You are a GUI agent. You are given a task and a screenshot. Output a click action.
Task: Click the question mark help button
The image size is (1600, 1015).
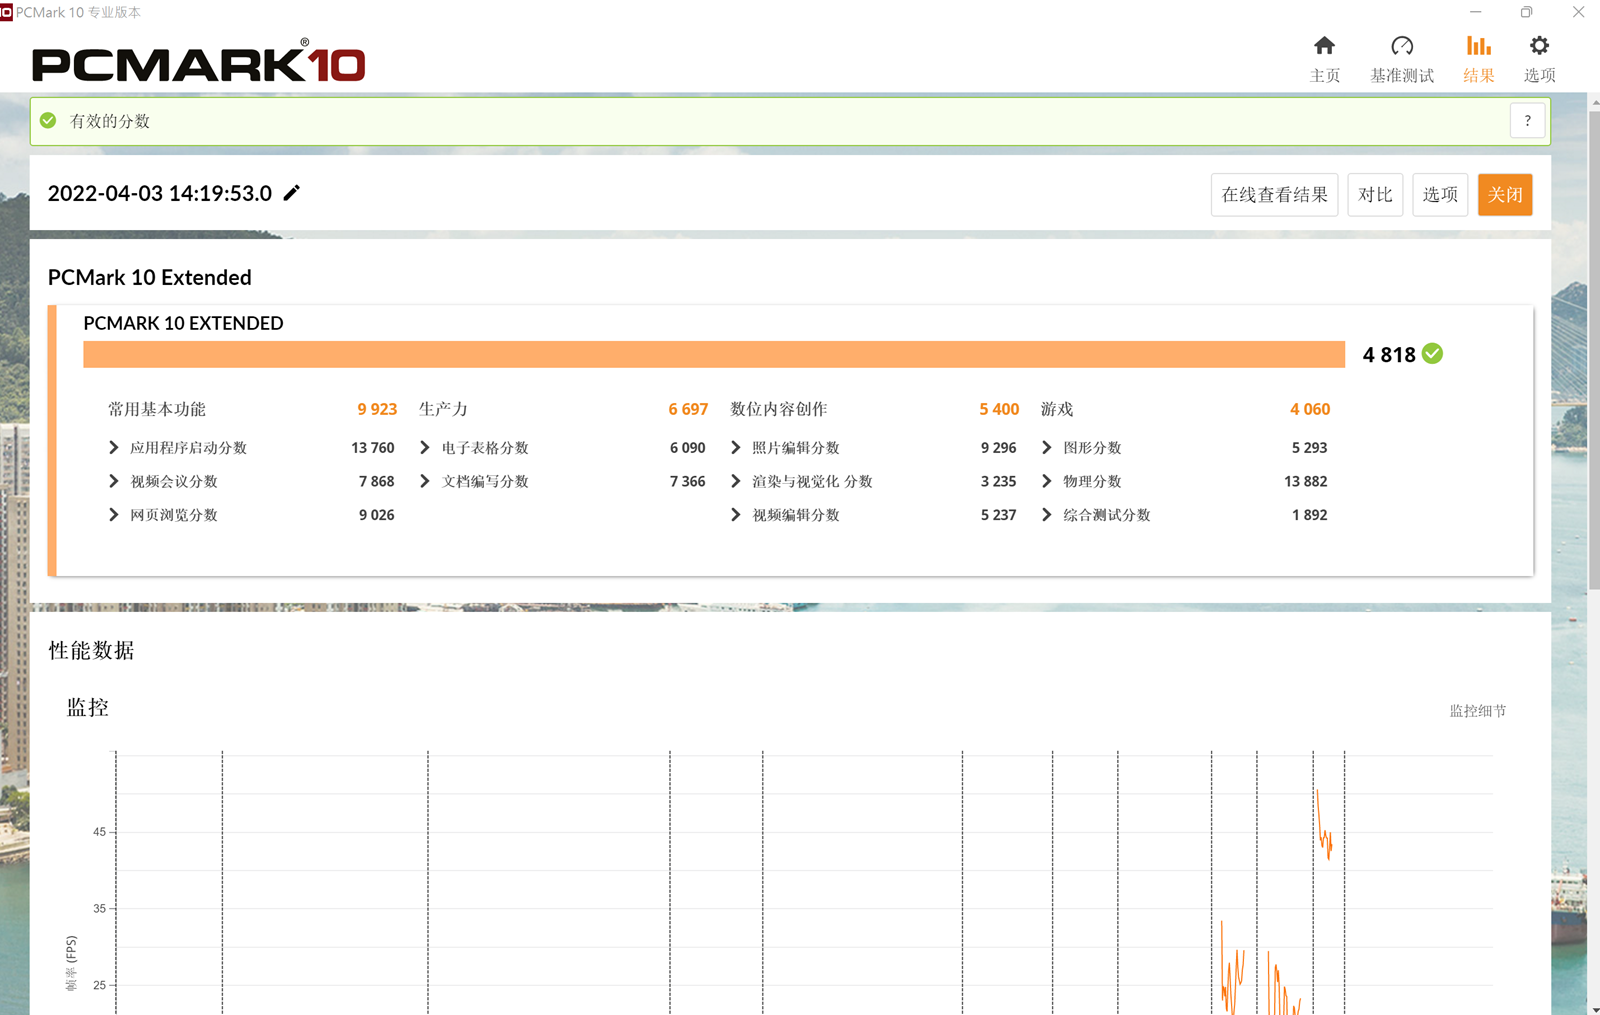coord(1527,121)
